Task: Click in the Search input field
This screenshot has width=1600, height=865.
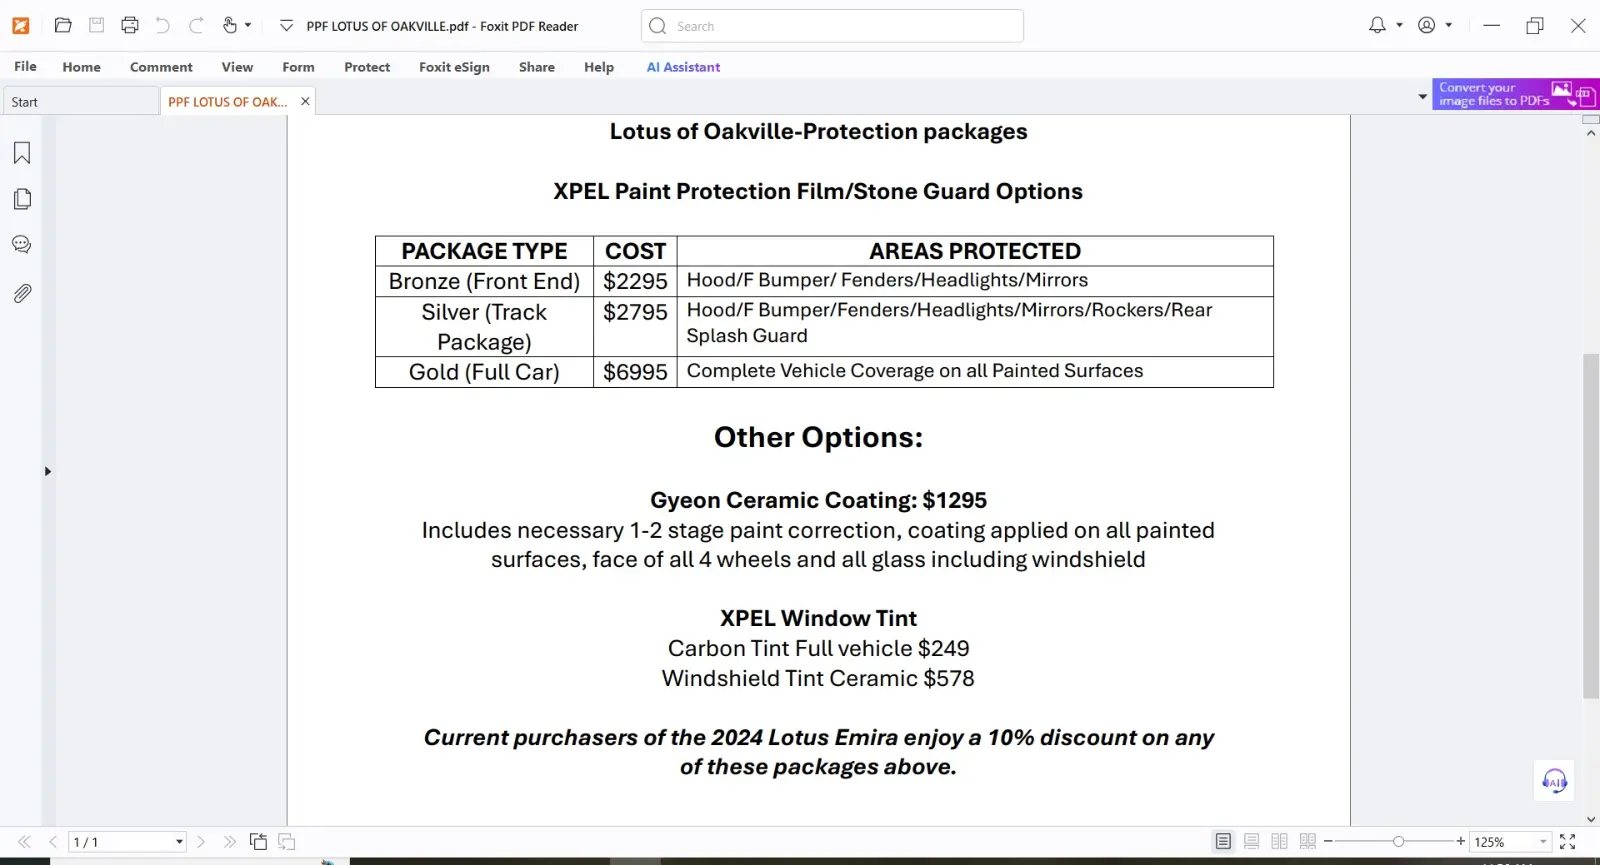Action: point(840,26)
